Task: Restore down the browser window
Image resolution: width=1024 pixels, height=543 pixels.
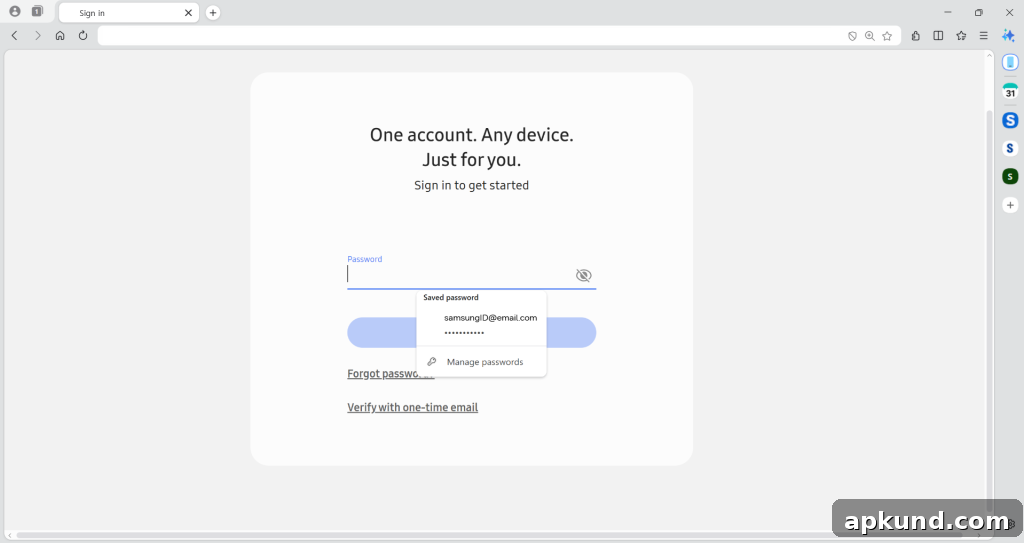Action: (x=978, y=12)
